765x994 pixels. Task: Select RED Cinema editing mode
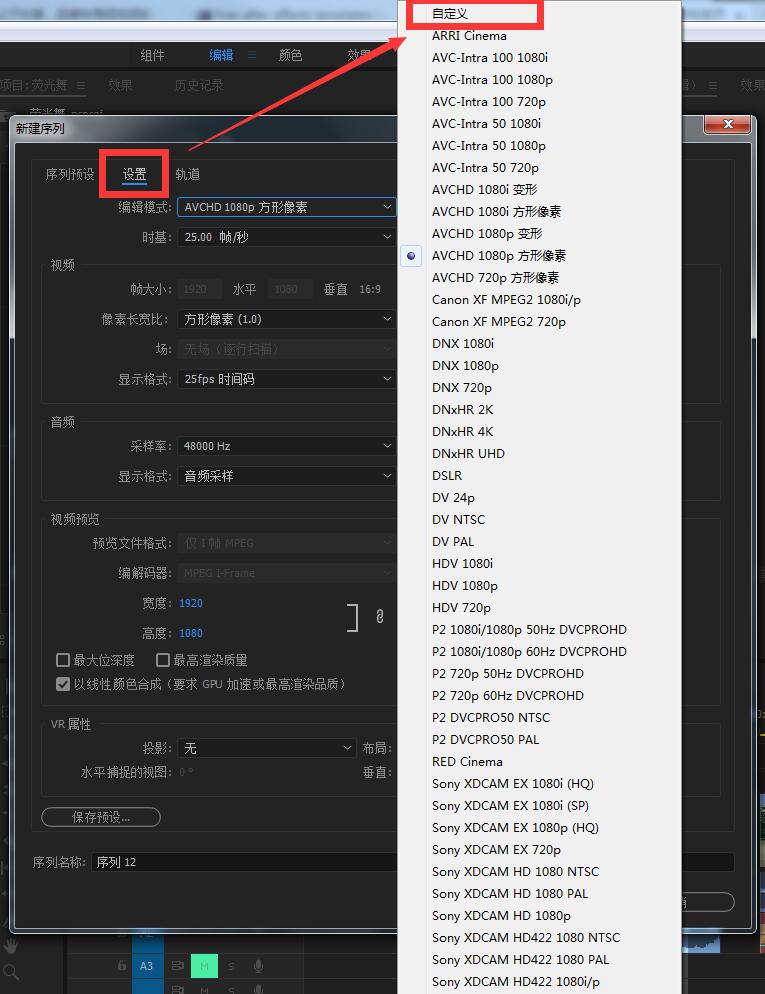click(467, 762)
